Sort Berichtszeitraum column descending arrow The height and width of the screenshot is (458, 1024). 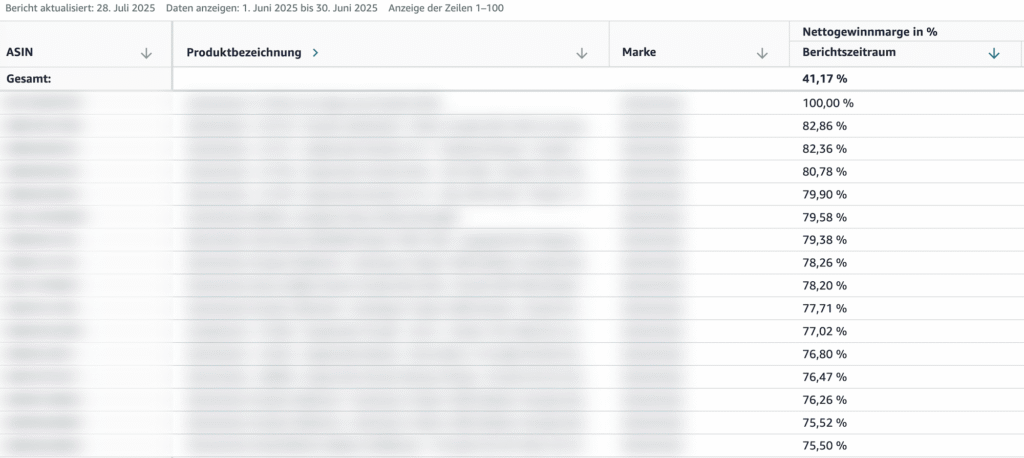coord(994,54)
